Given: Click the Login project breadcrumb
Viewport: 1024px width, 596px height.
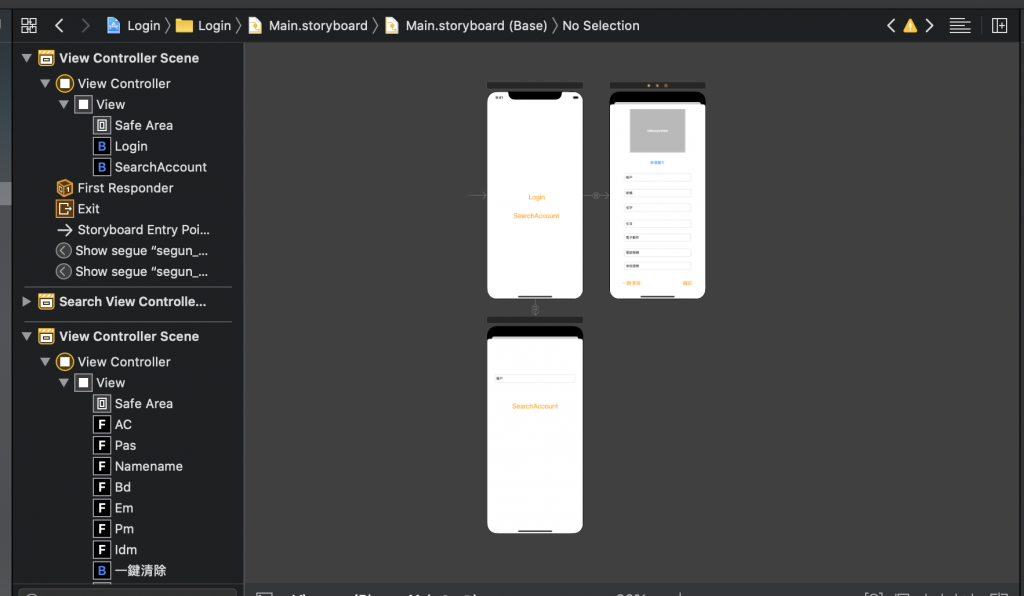Looking at the screenshot, I should point(133,25).
